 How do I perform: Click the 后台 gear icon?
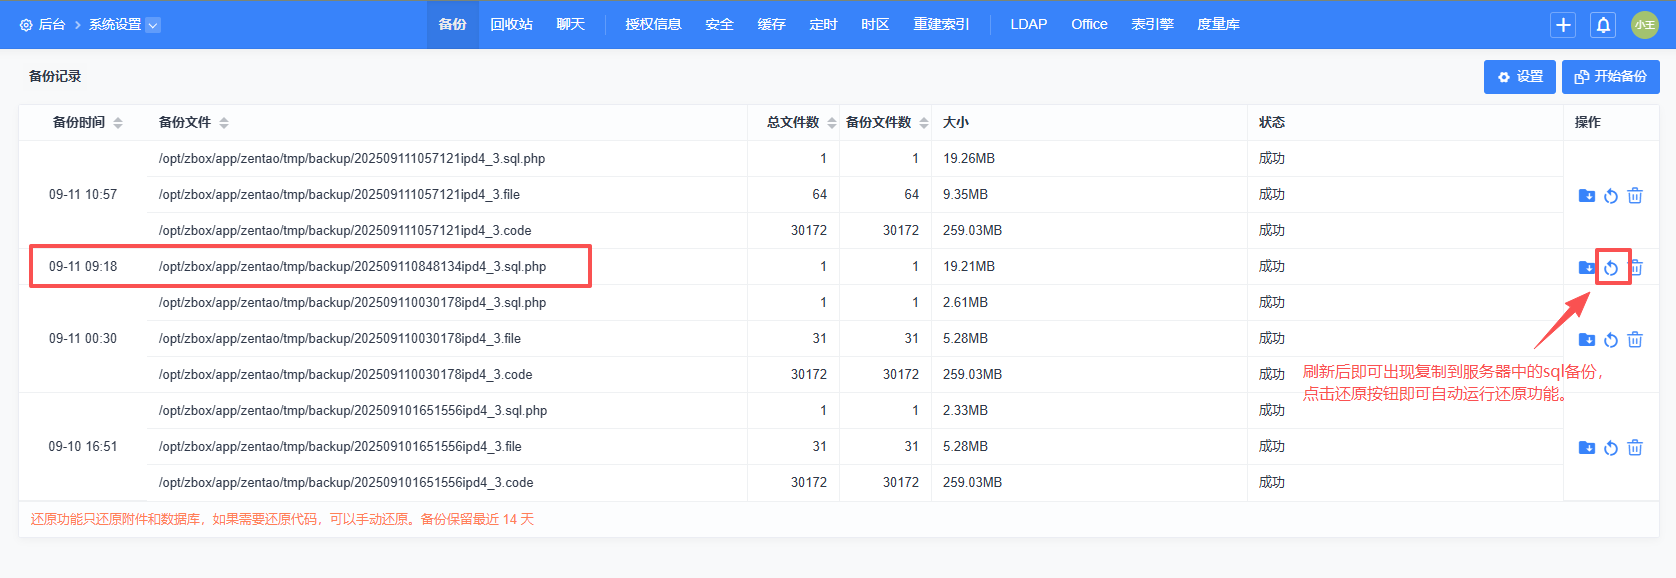(26, 25)
